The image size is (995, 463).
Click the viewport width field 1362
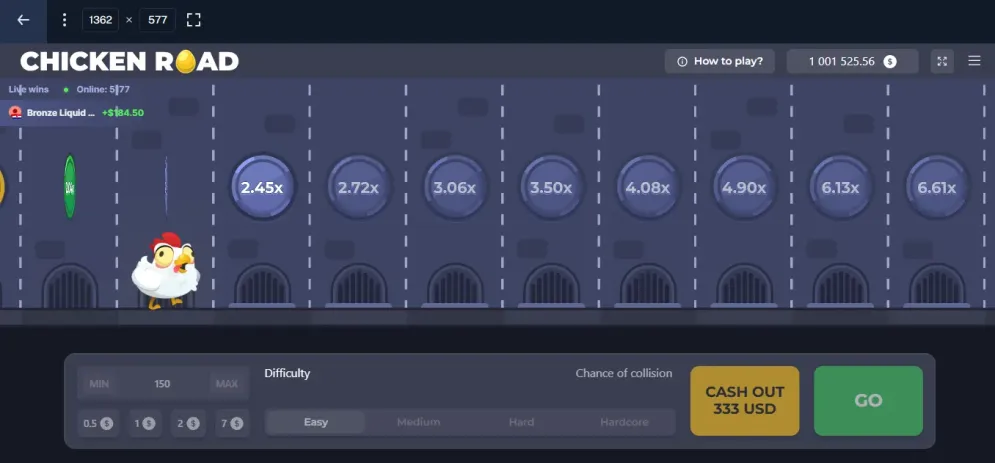tap(100, 20)
